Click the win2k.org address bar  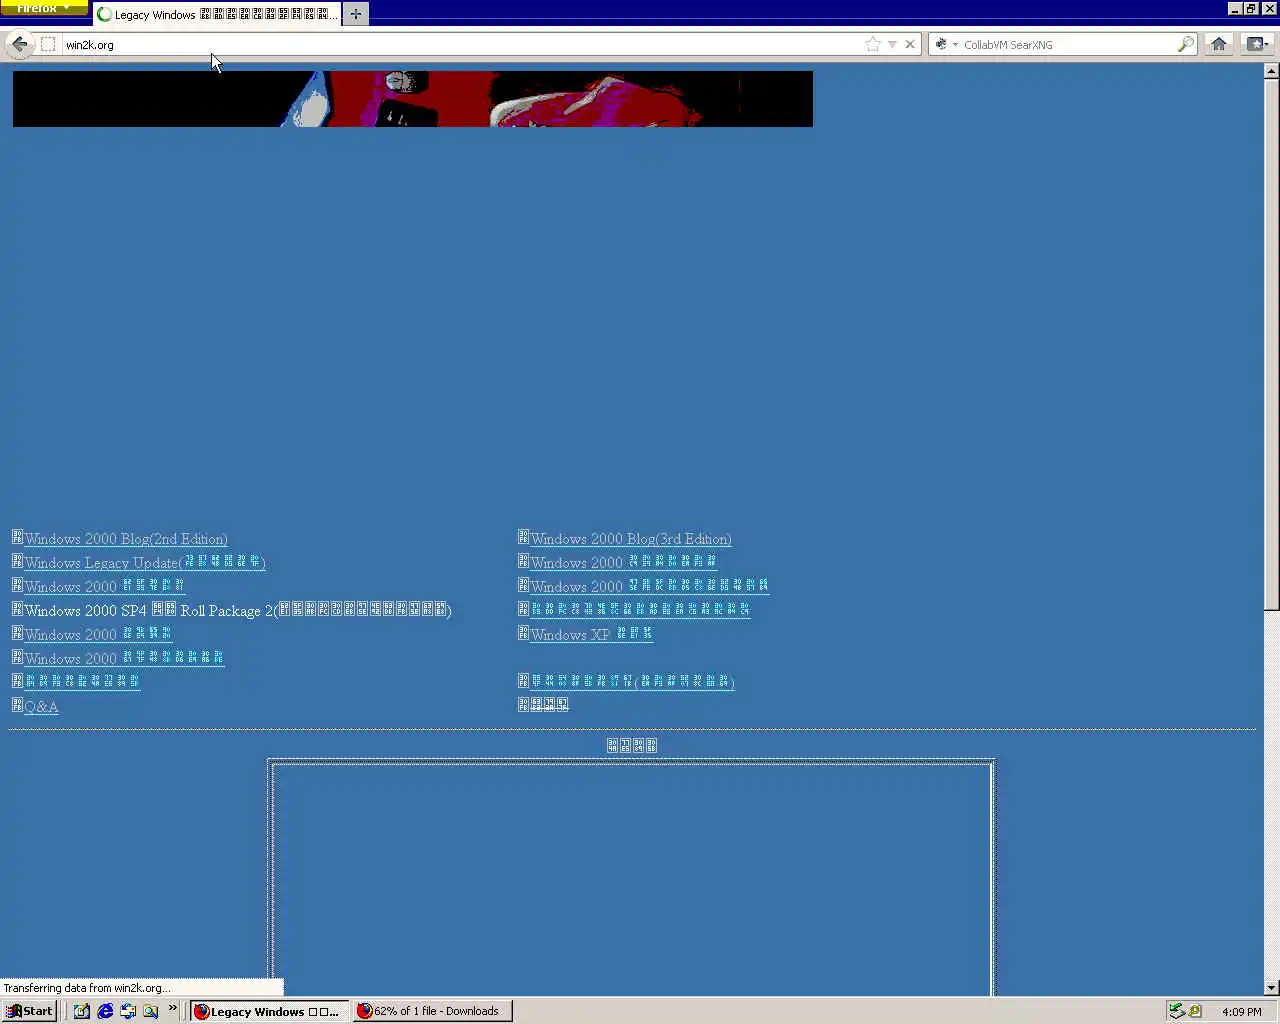(462, 44)
